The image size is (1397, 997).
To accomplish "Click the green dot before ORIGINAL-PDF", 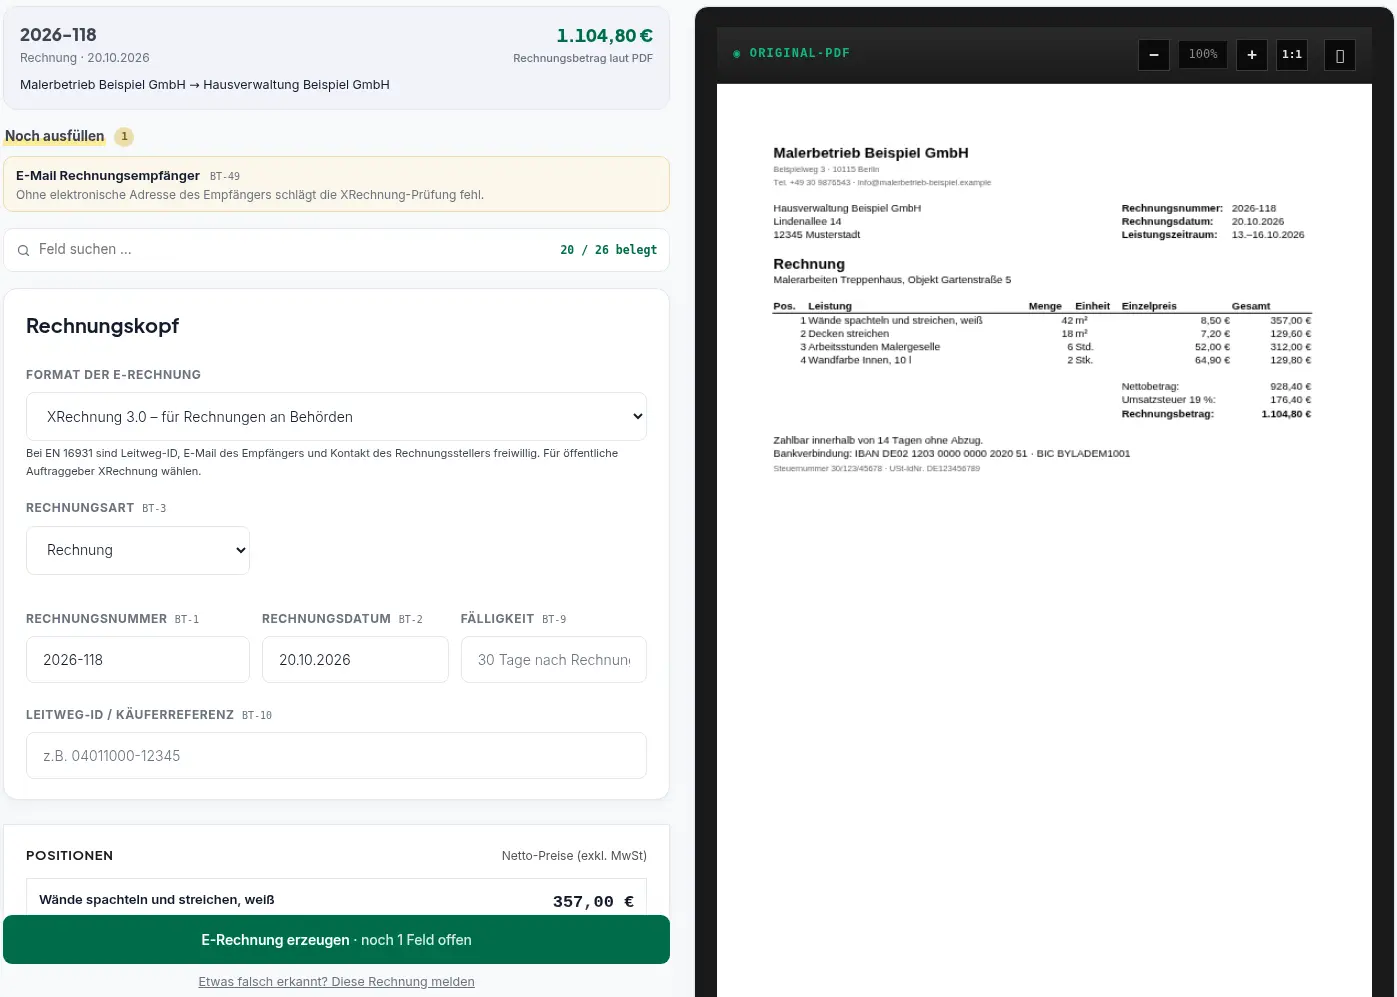I will tap(737, 54).
